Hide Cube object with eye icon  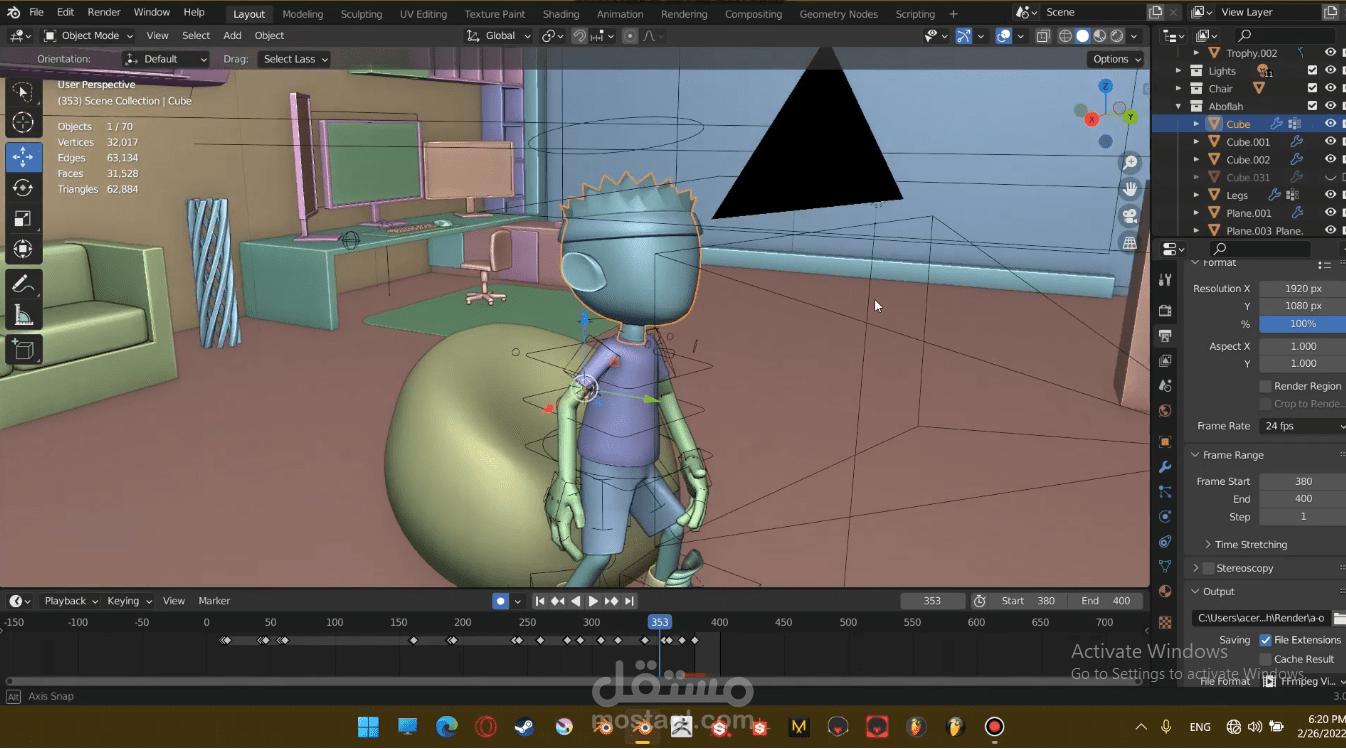tap(1330, 124)
